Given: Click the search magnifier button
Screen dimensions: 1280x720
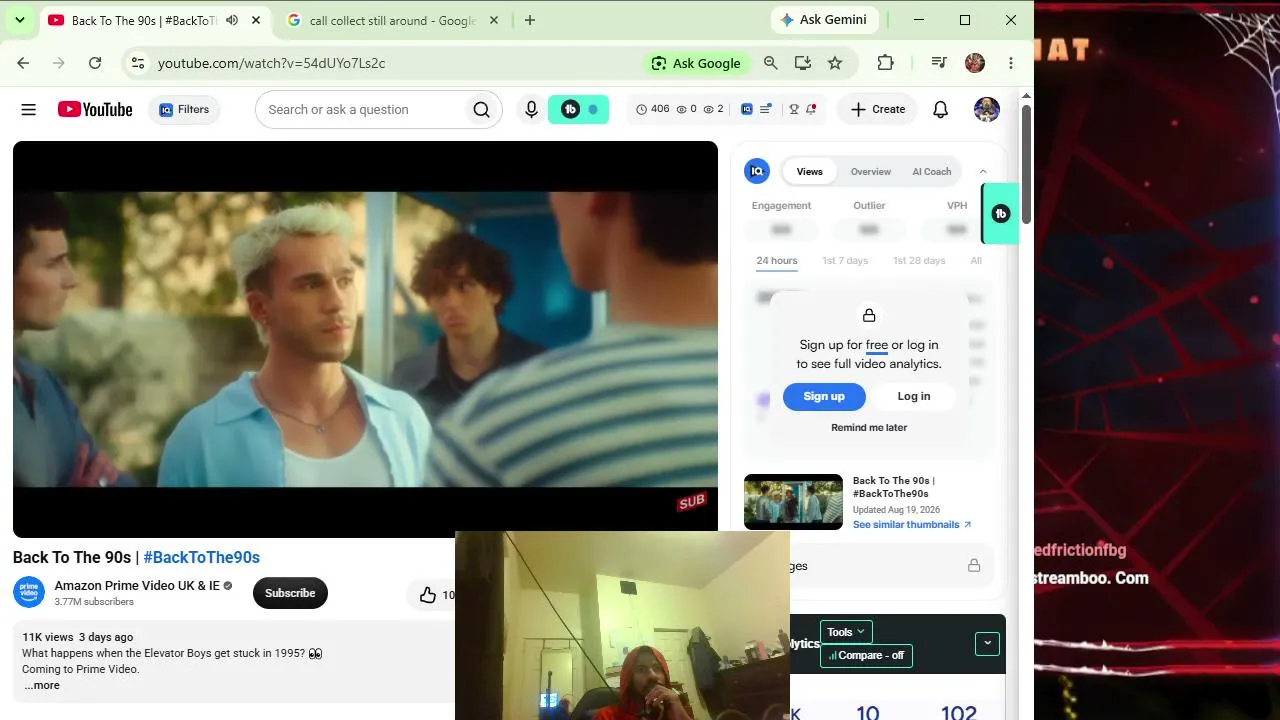Looking at the screenshot, I should 481,110.
